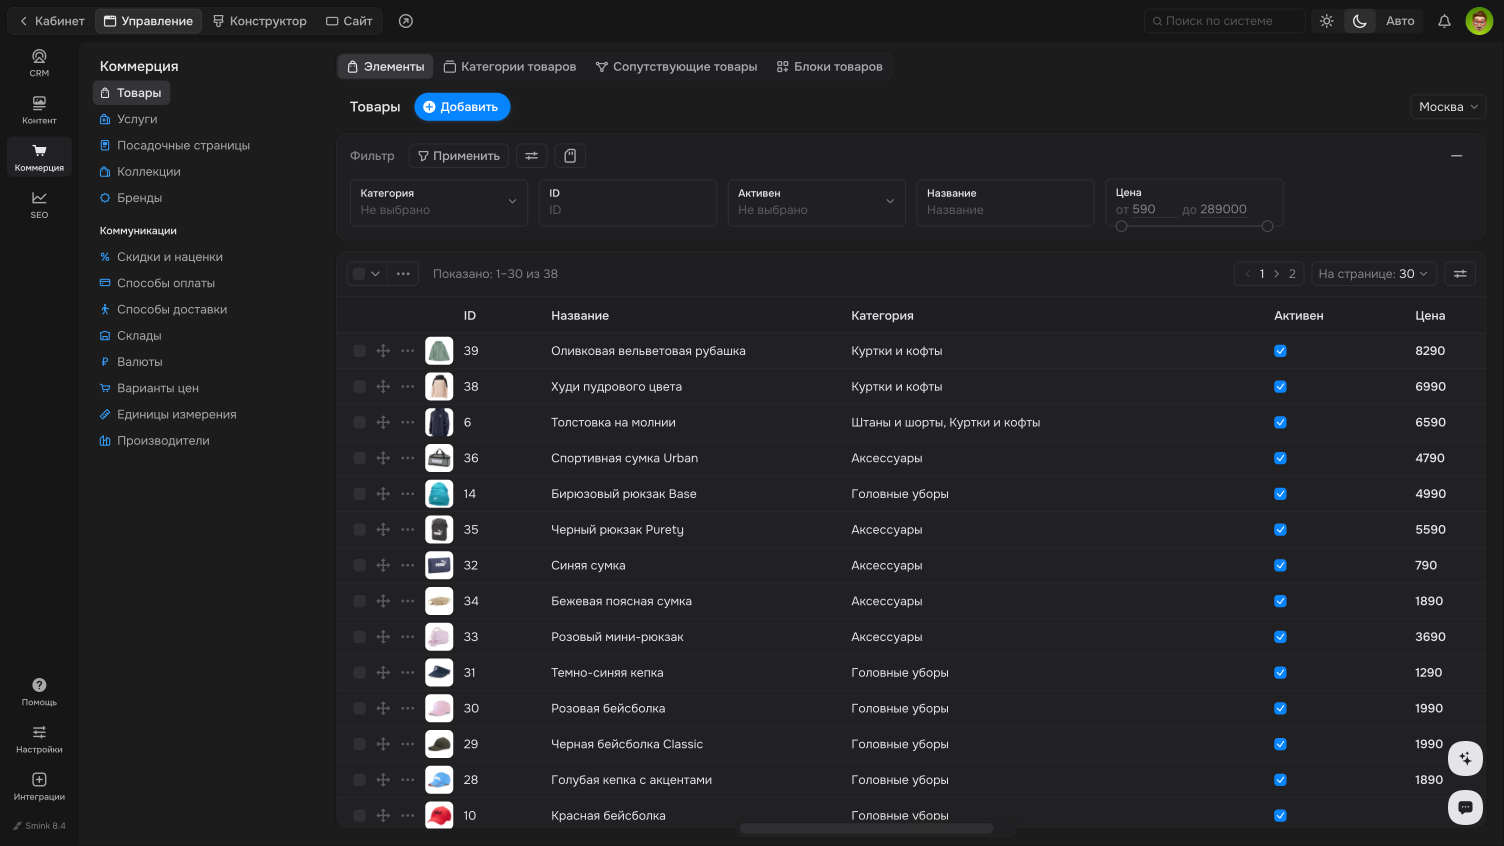Click the compass icon next to Сайт
The image size is (1504, 846).
[405, 21]
